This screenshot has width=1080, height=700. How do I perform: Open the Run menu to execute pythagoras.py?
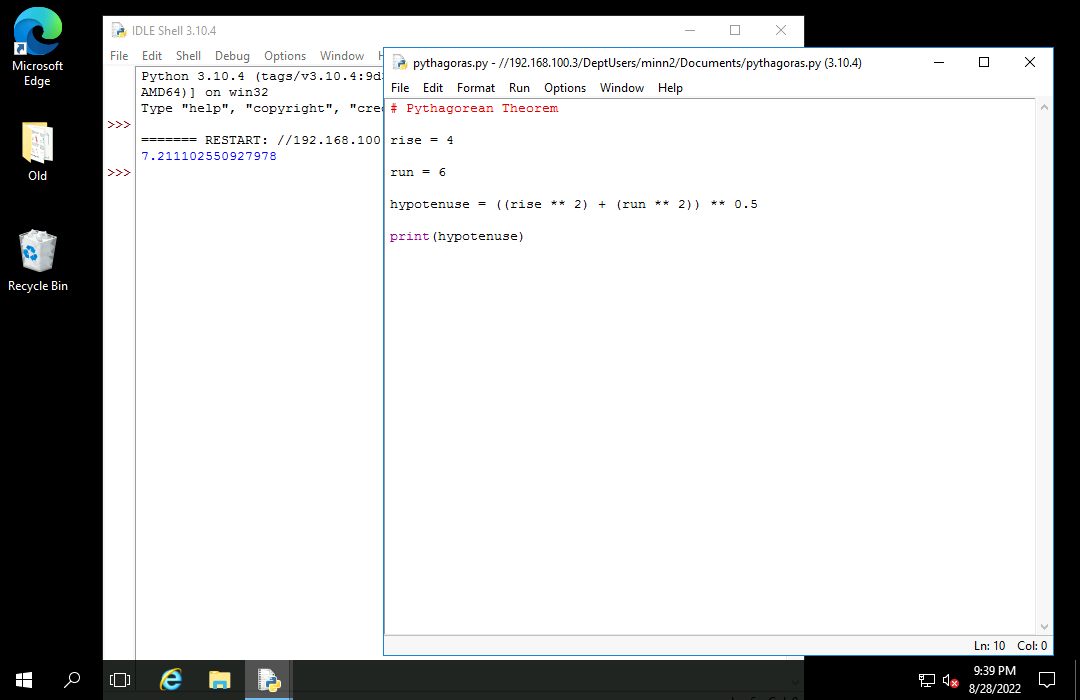coord(519,88)
